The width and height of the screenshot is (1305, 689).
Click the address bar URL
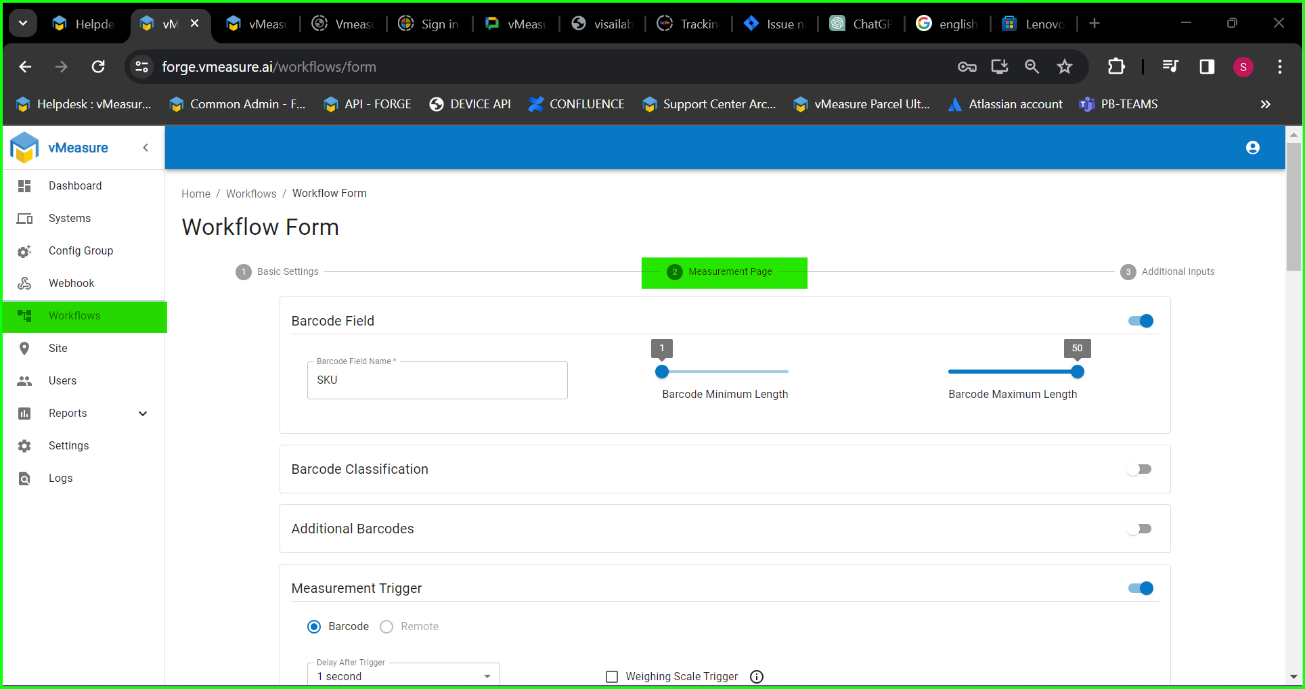click(x=269, y=67)
